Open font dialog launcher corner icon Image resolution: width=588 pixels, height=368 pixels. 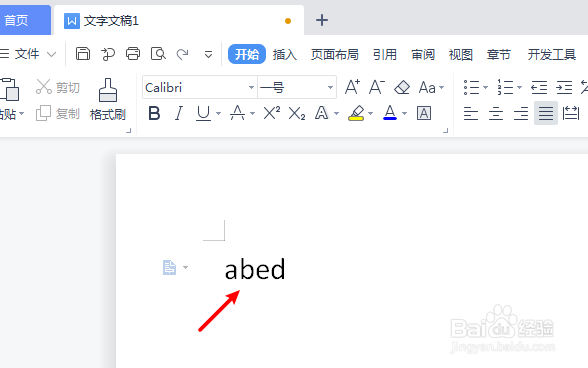[x=446, y=131]
